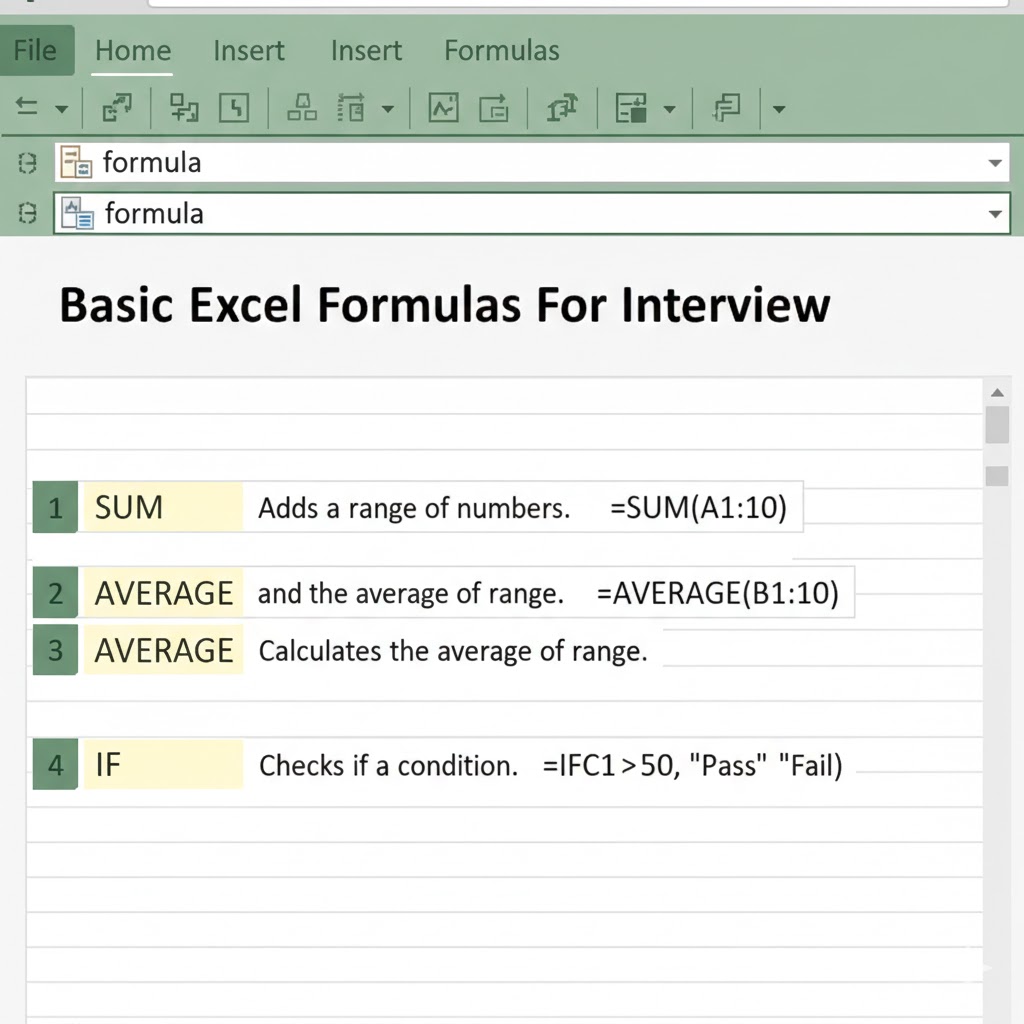The height and width of the screenshot is (1024, 1024).
Task: Click the boxed lightning icon in toolbar
Action: 233,108
